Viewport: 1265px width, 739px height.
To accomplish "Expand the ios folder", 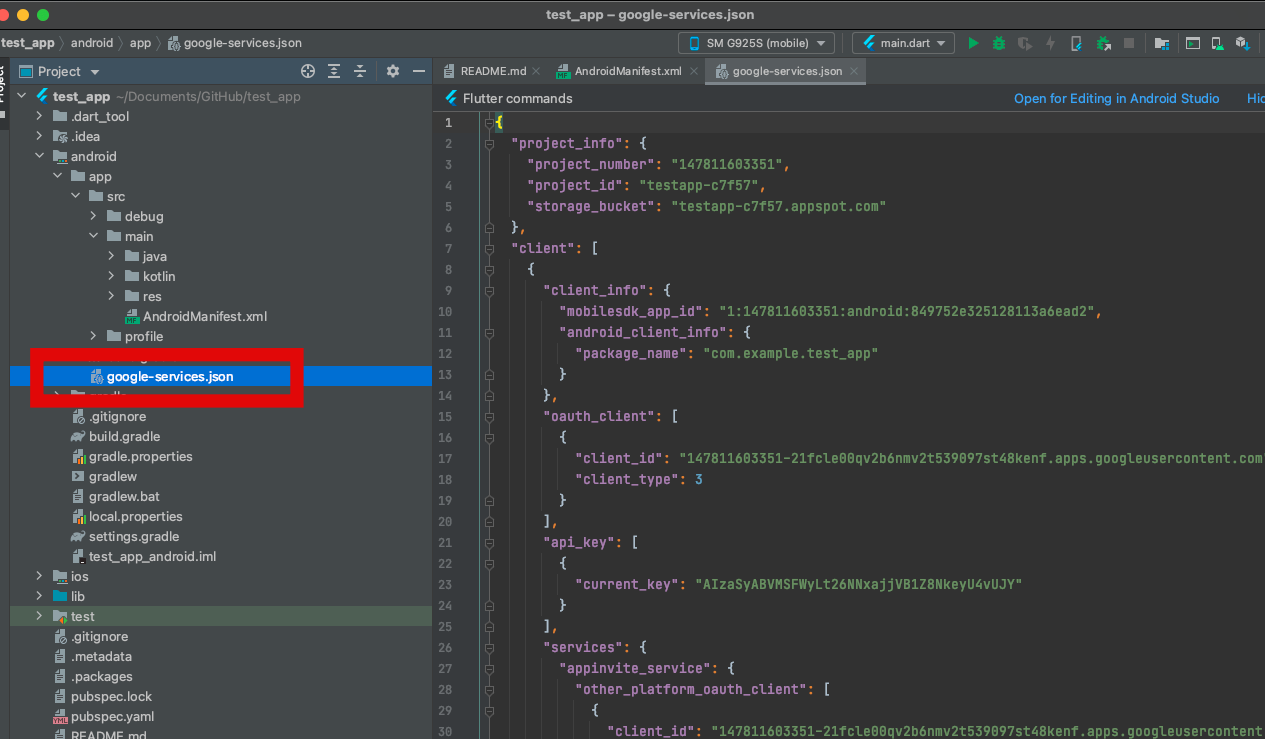I will pos(40,576).
